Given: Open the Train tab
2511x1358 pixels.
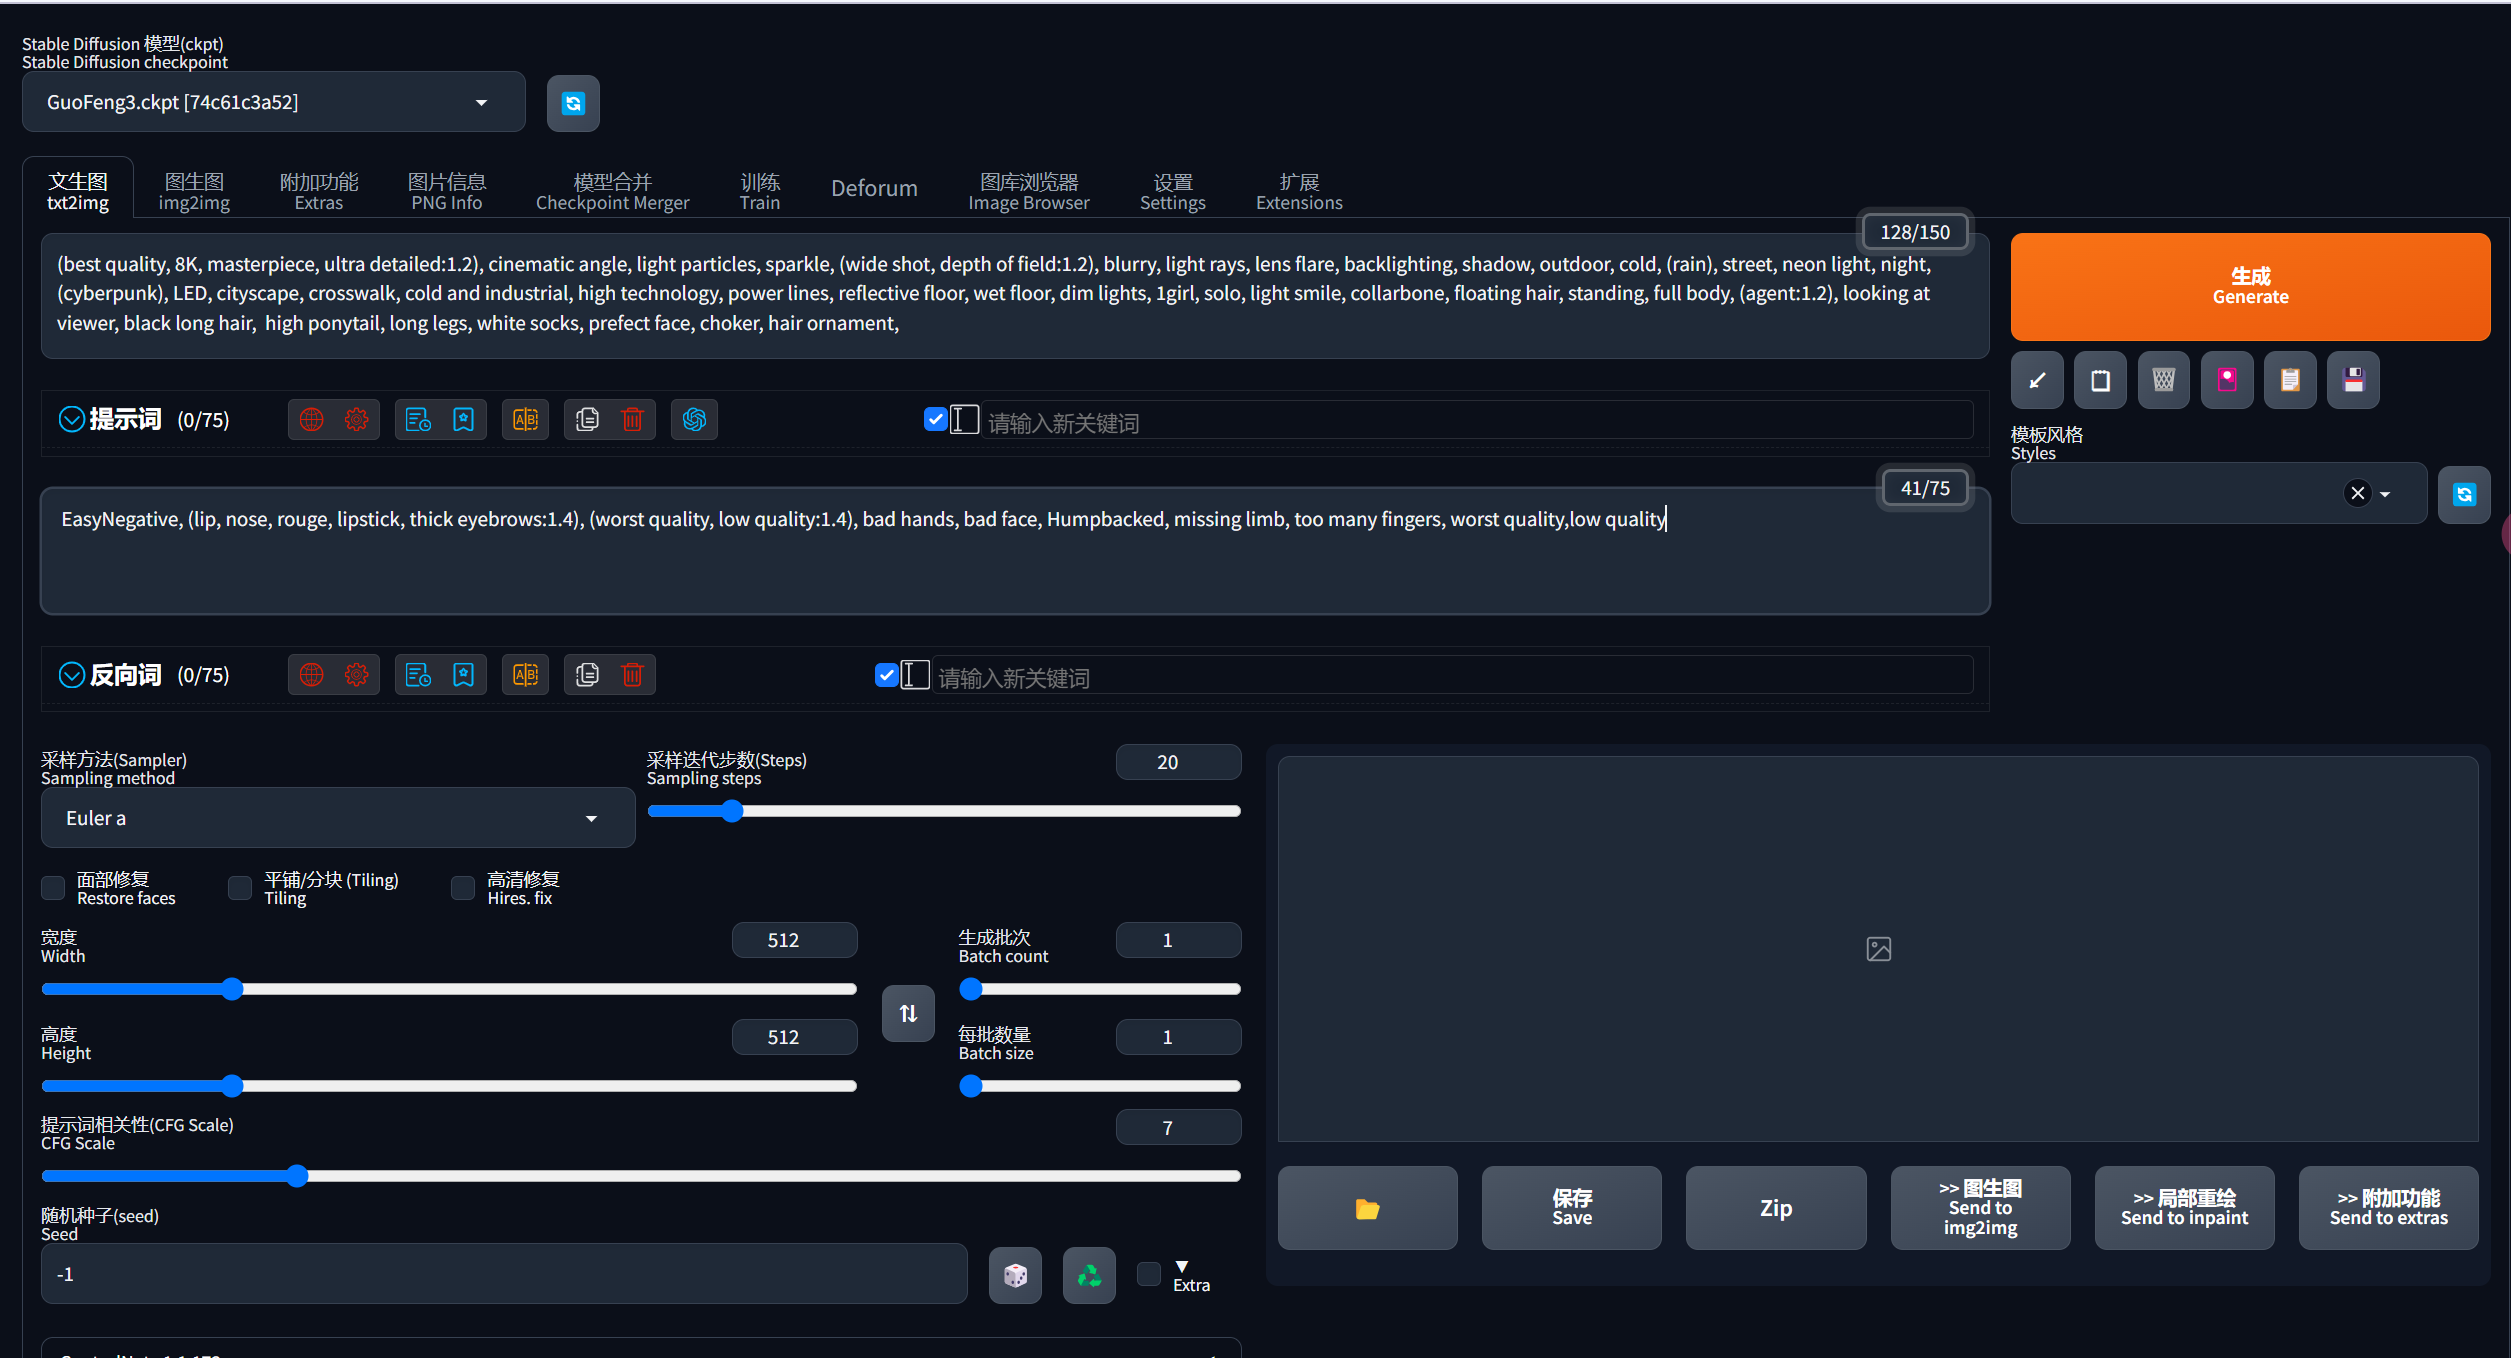Looking at the screenshot, I should [760, 191].
